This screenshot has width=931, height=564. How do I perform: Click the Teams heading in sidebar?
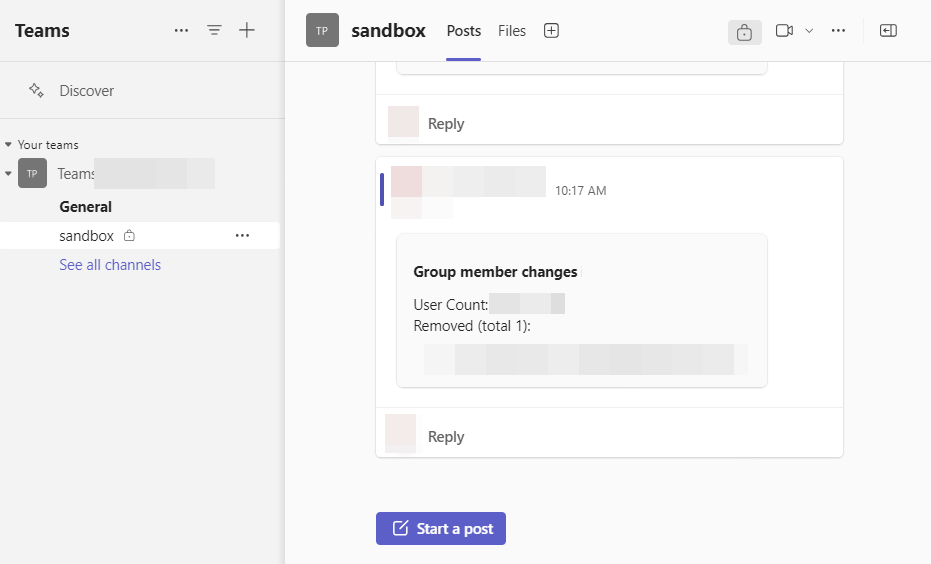[42, 30]
